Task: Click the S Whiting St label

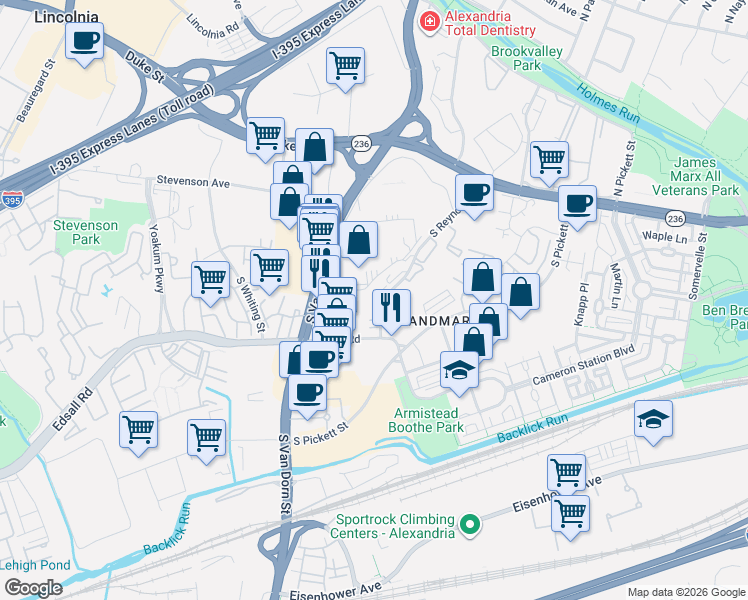Action: click(x=251, y=305)
